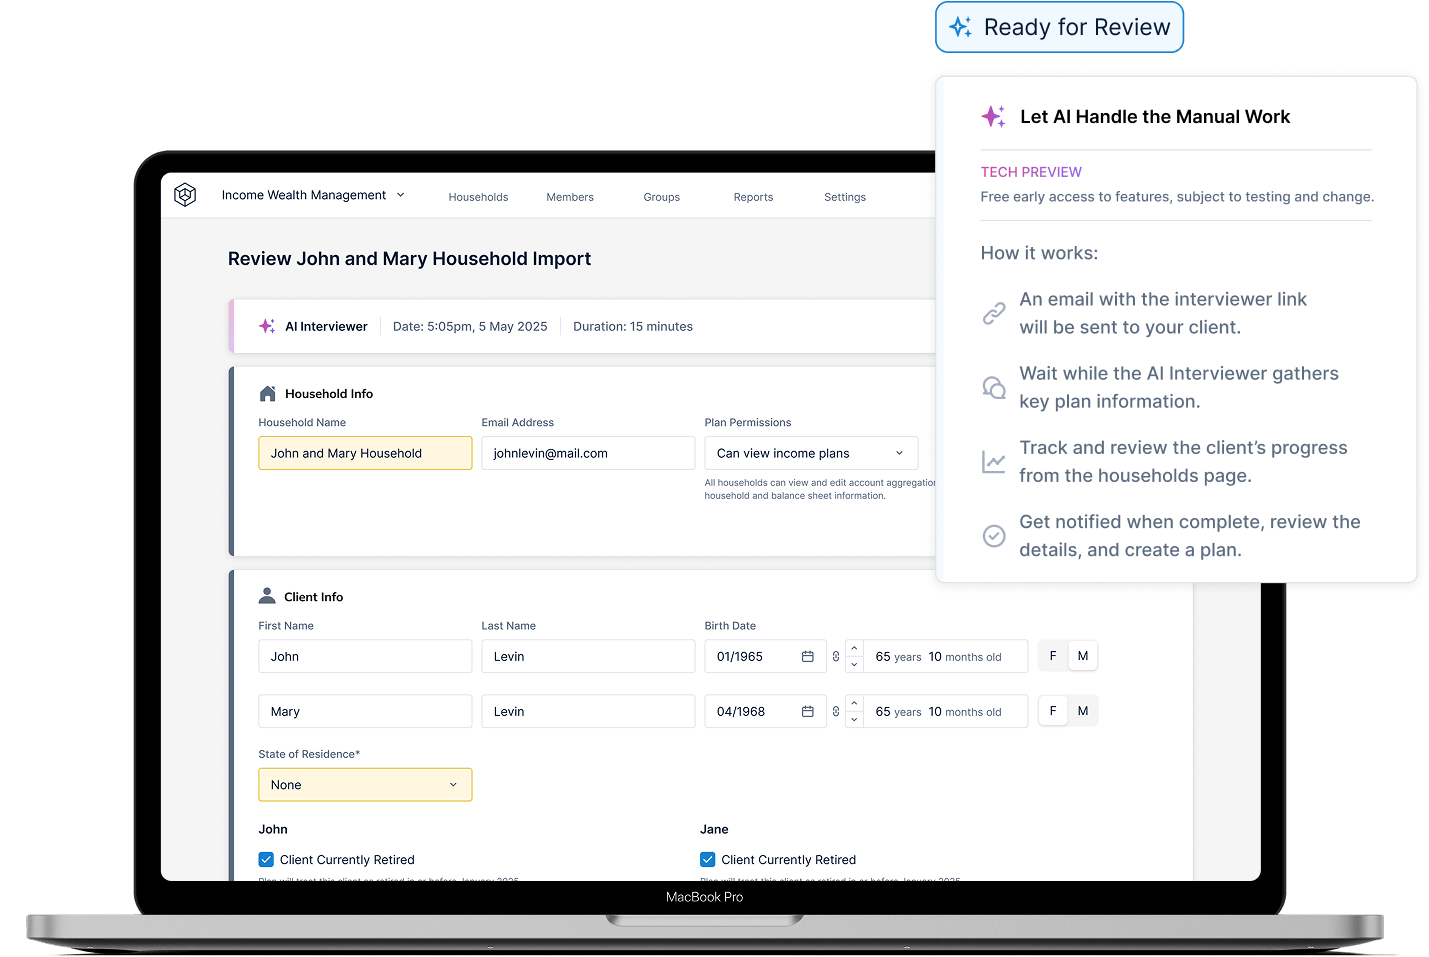Uncheck Jane's Client Currently Retired checkbox
Image resolution: width=1429 pixels, height=957 pixels.
tap(708, 859)
